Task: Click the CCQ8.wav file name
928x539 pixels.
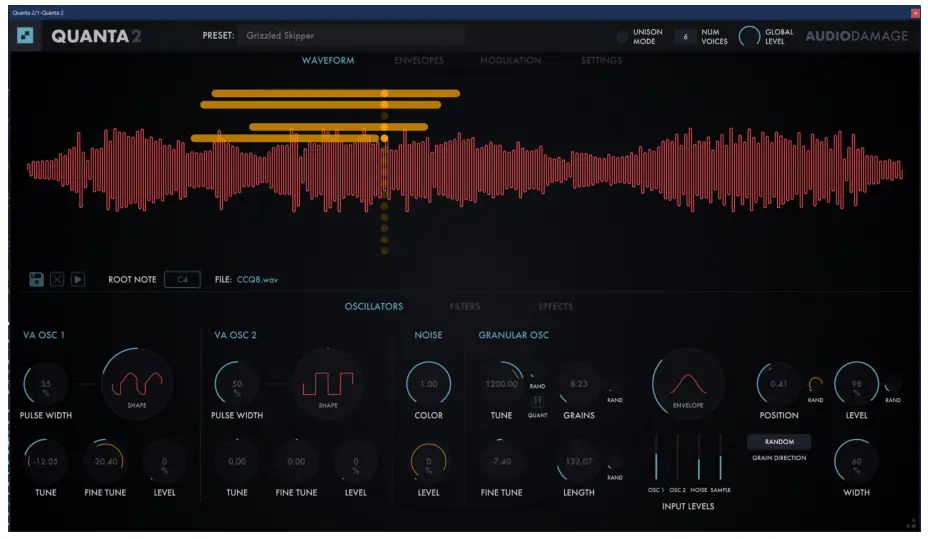Action: tap(257, 280)
